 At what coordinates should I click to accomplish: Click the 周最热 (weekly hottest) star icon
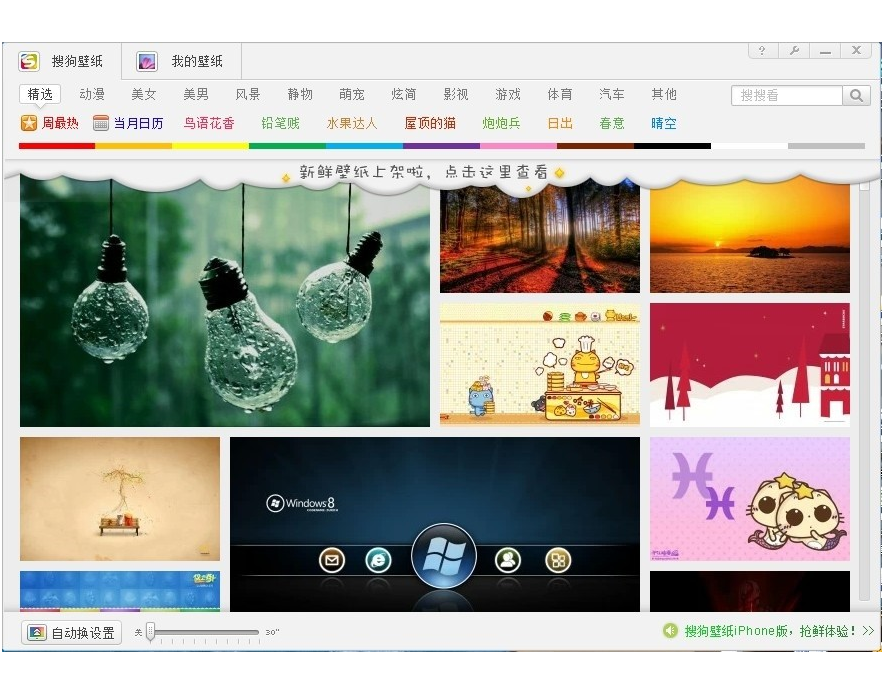[x=28, y=123]
